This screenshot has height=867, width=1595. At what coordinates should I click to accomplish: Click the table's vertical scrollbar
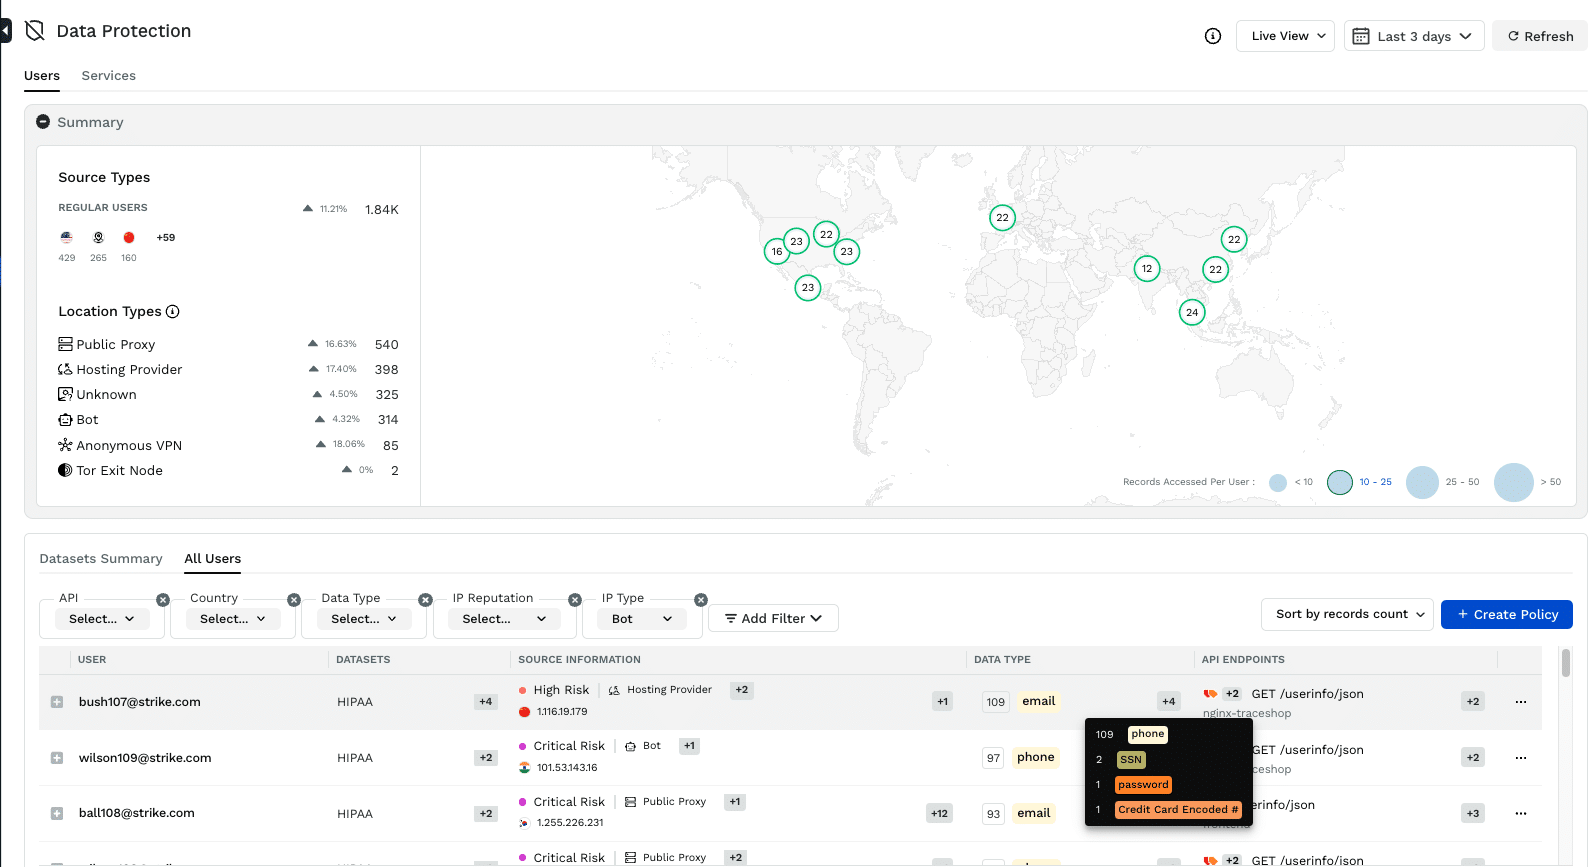pos(1565,663)
